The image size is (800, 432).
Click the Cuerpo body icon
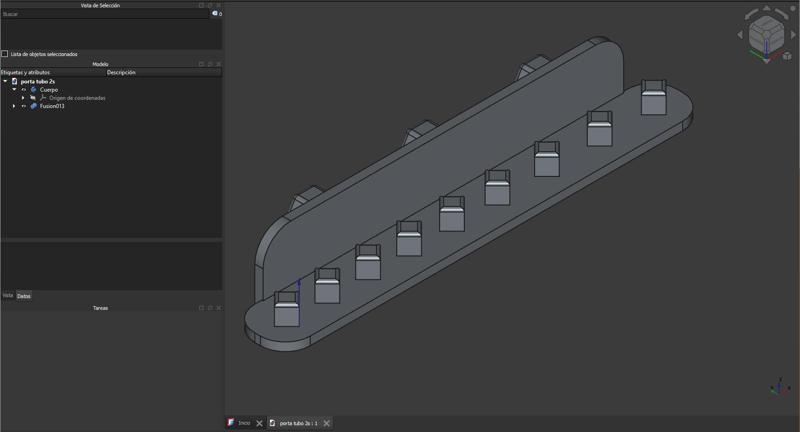pyautogui.click(x=34, y=89)
